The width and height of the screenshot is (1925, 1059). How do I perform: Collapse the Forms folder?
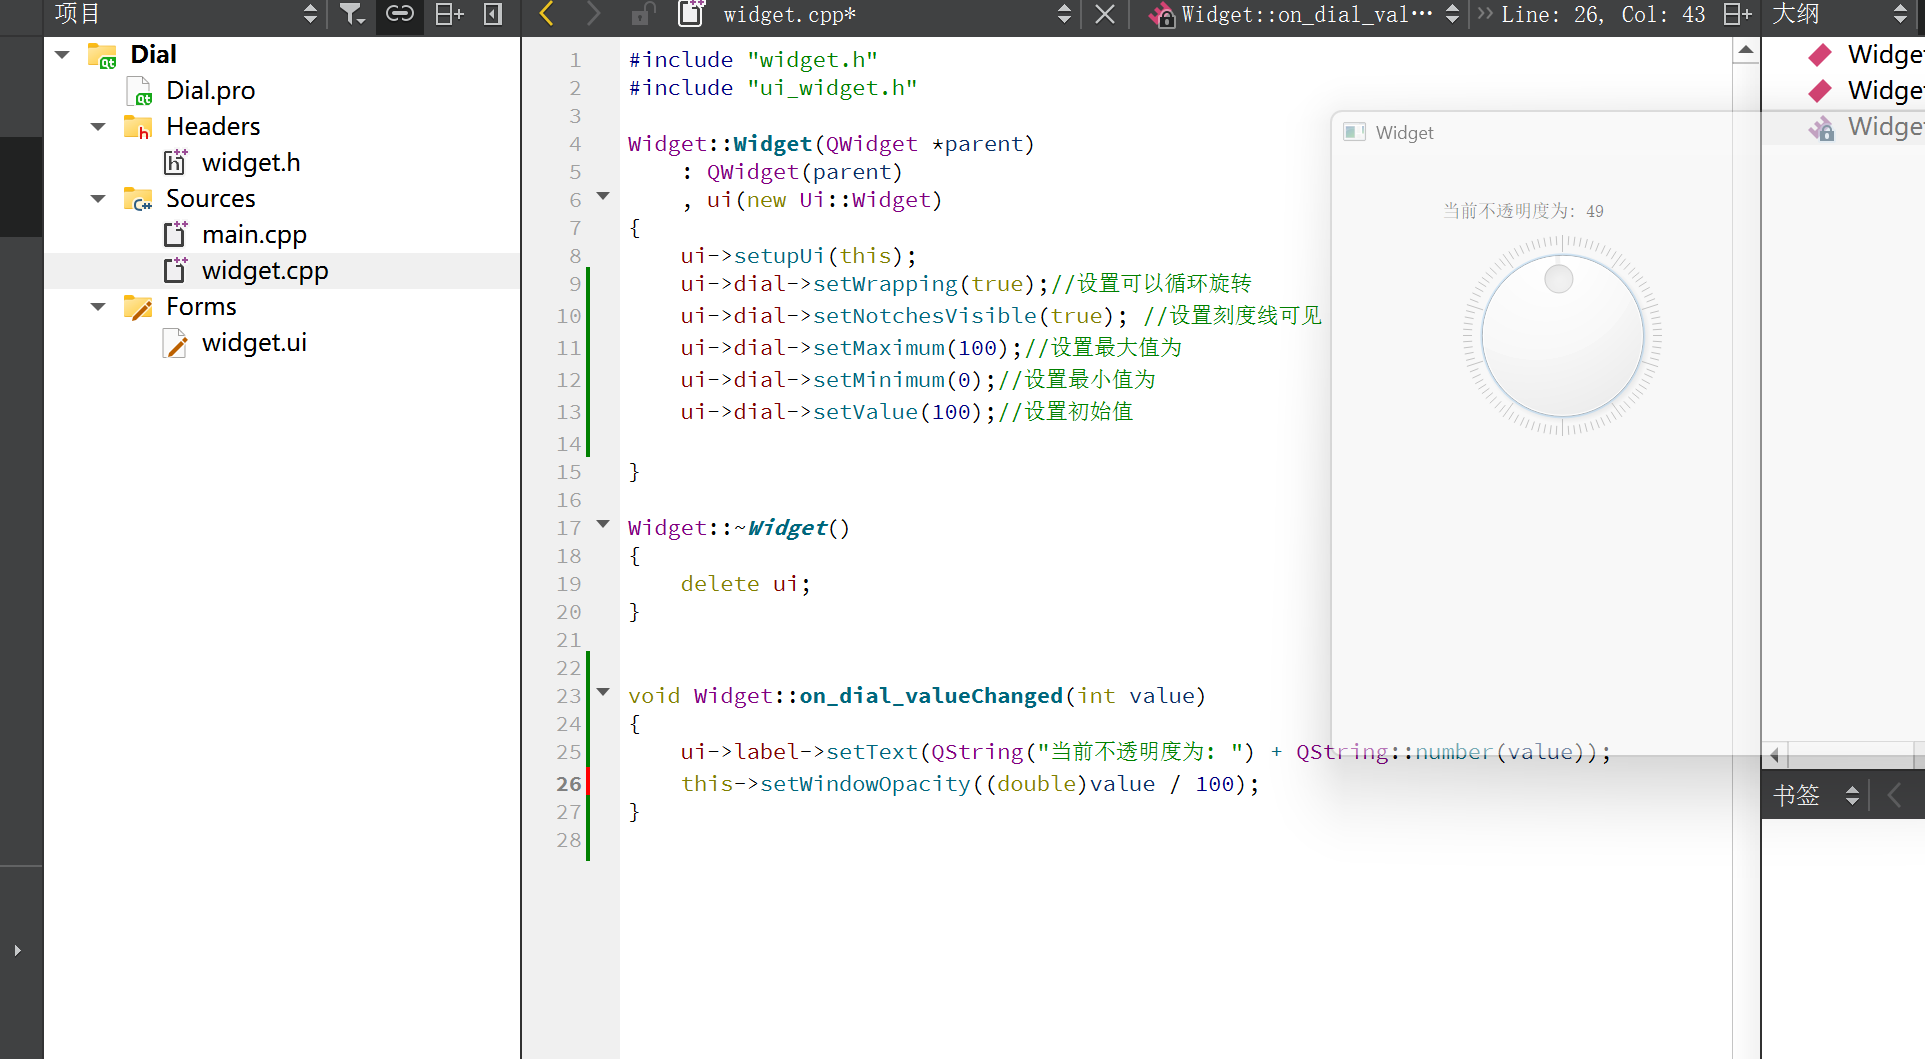point(98,306)
